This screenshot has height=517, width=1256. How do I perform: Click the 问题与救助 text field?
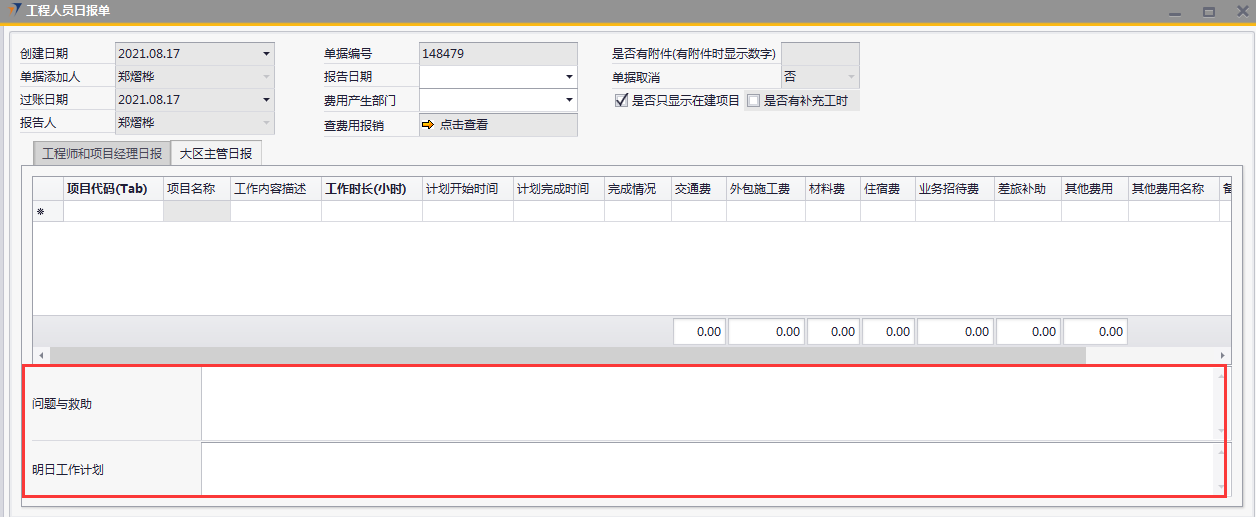pos(708,403)
